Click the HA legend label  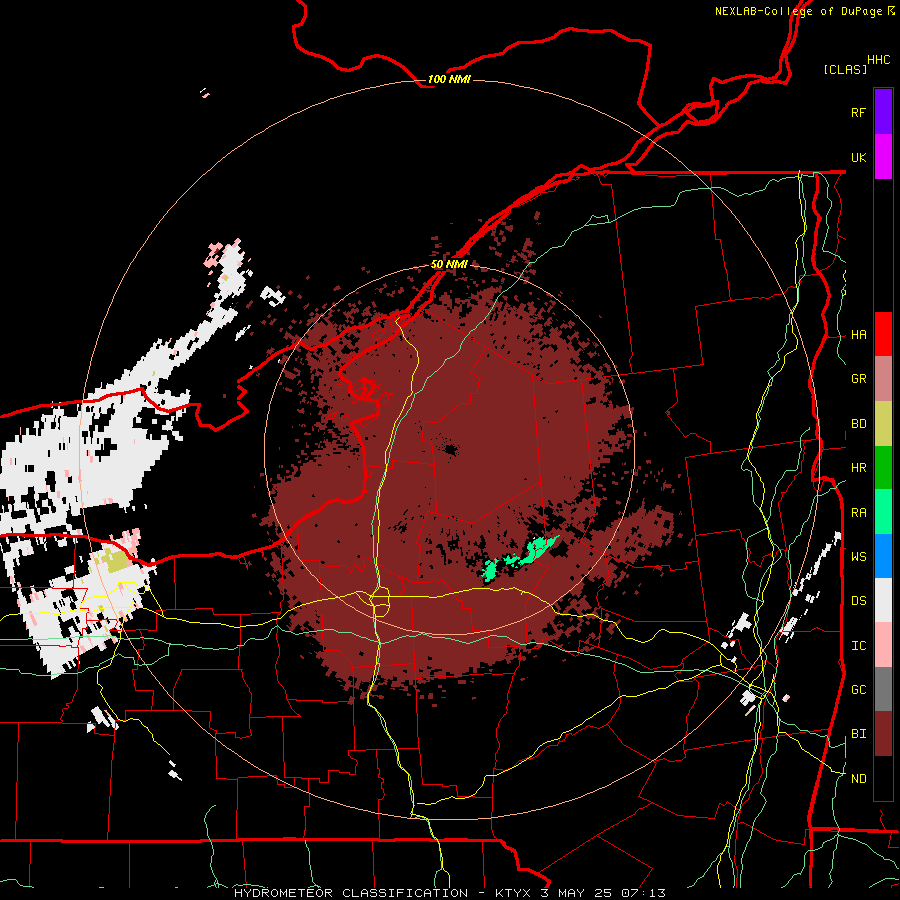(858, 335)
